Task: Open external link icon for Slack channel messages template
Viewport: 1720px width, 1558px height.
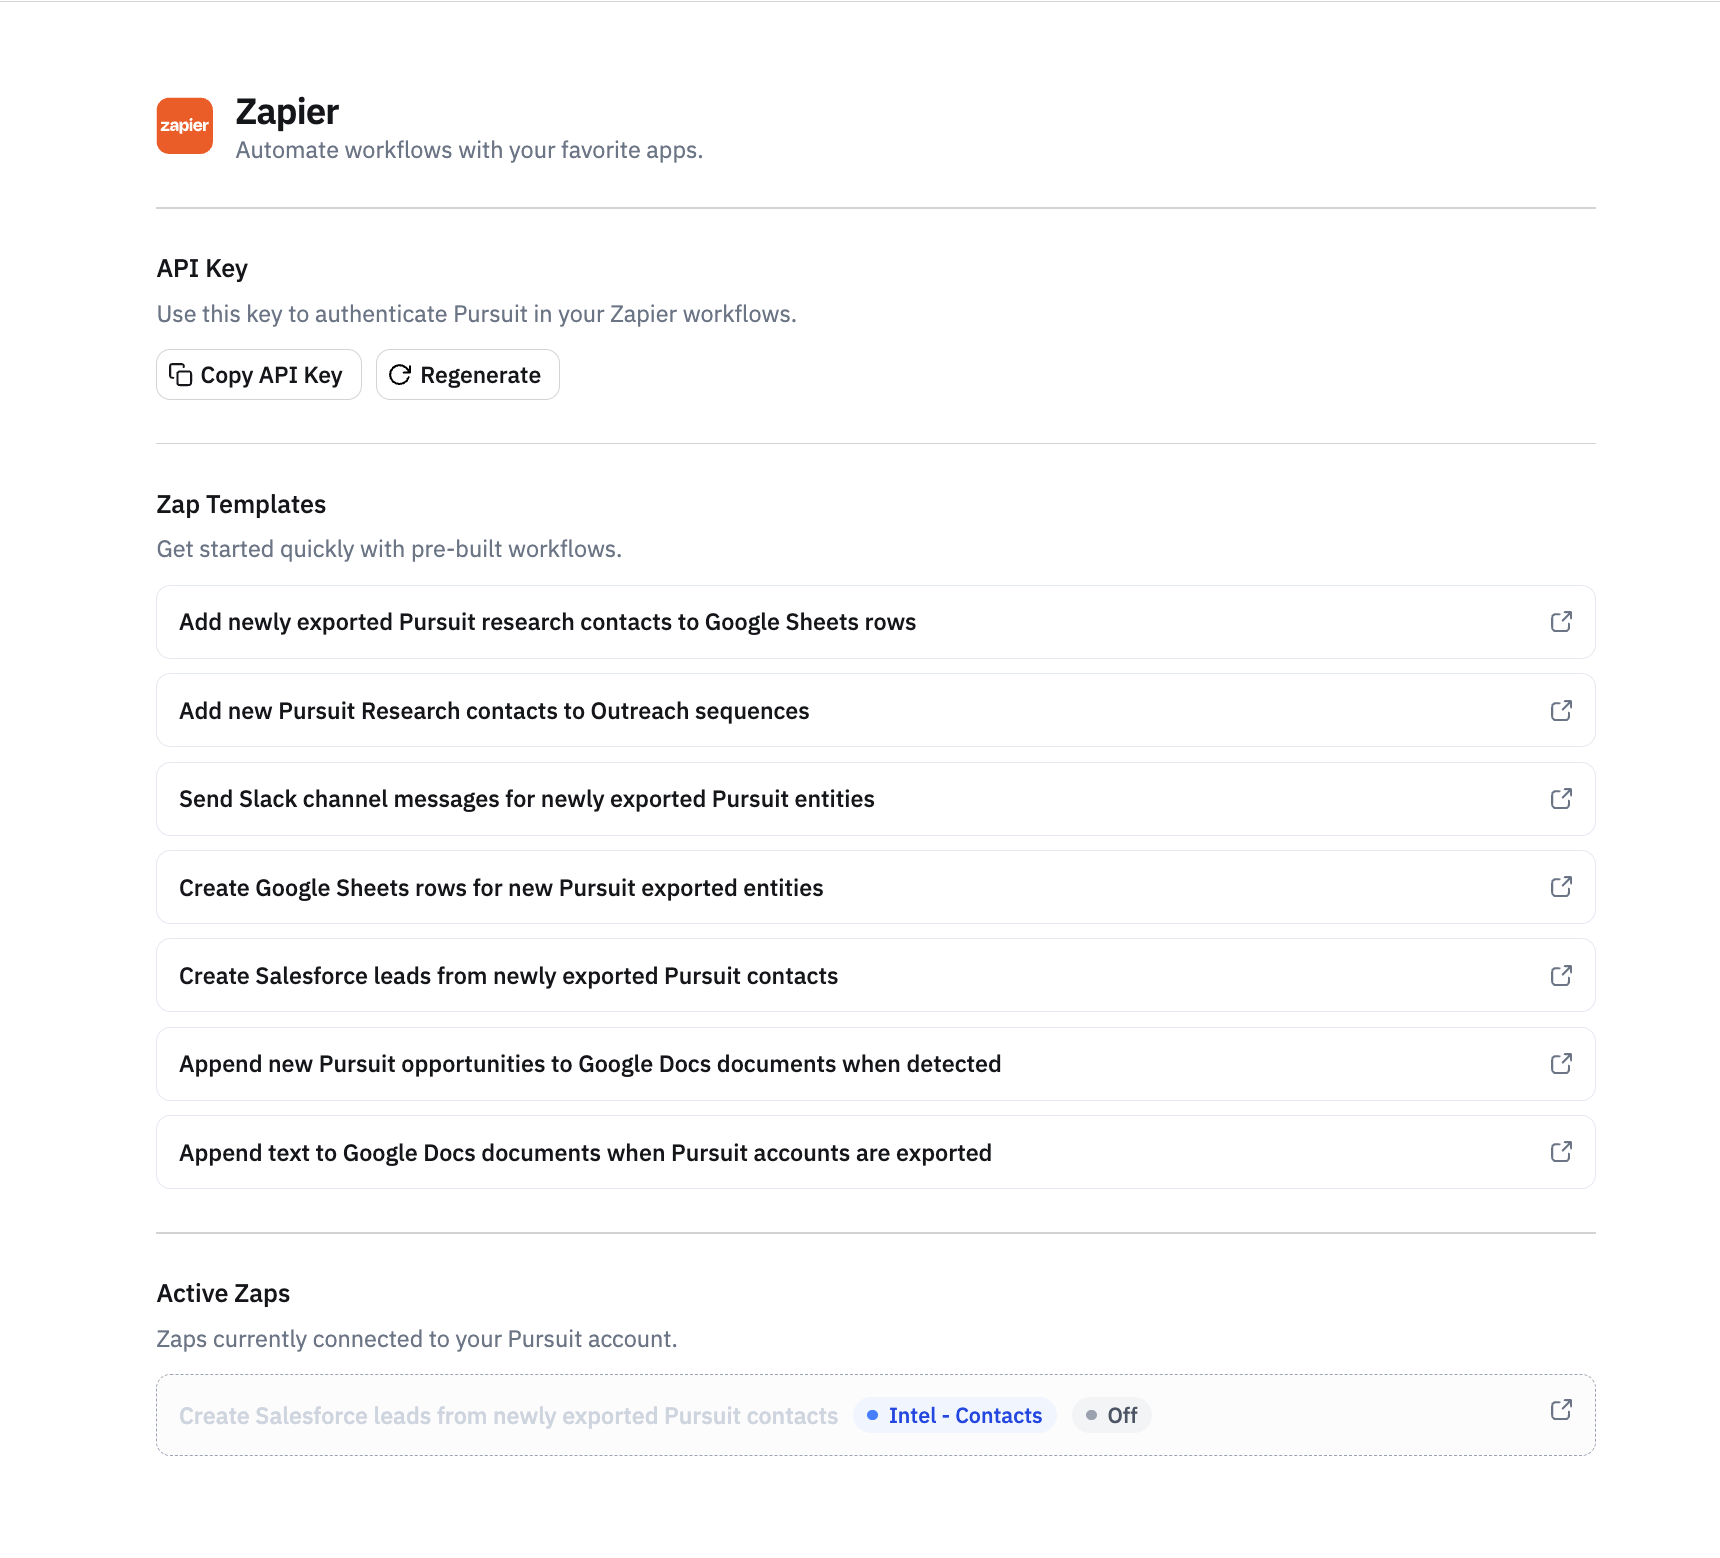Action: coord(1561,799)
